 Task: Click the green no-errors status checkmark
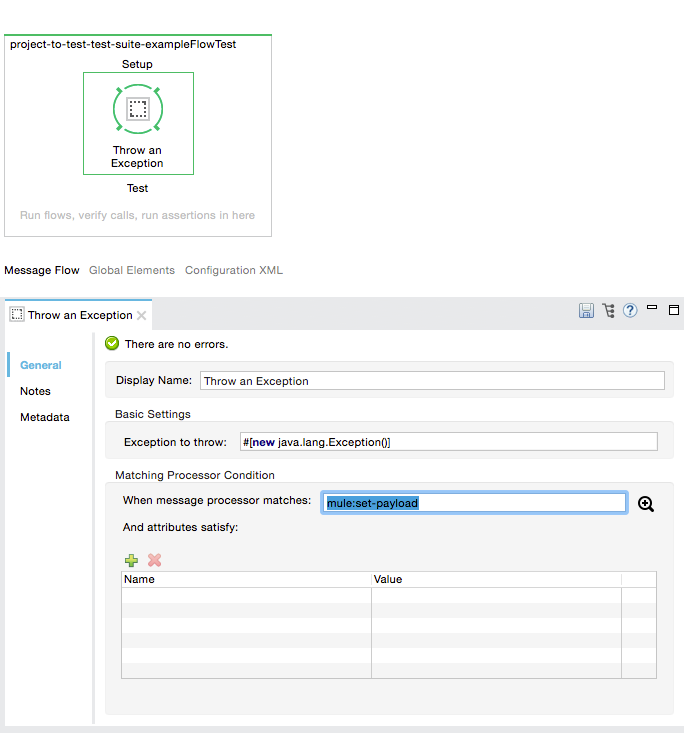coord(112,344)
